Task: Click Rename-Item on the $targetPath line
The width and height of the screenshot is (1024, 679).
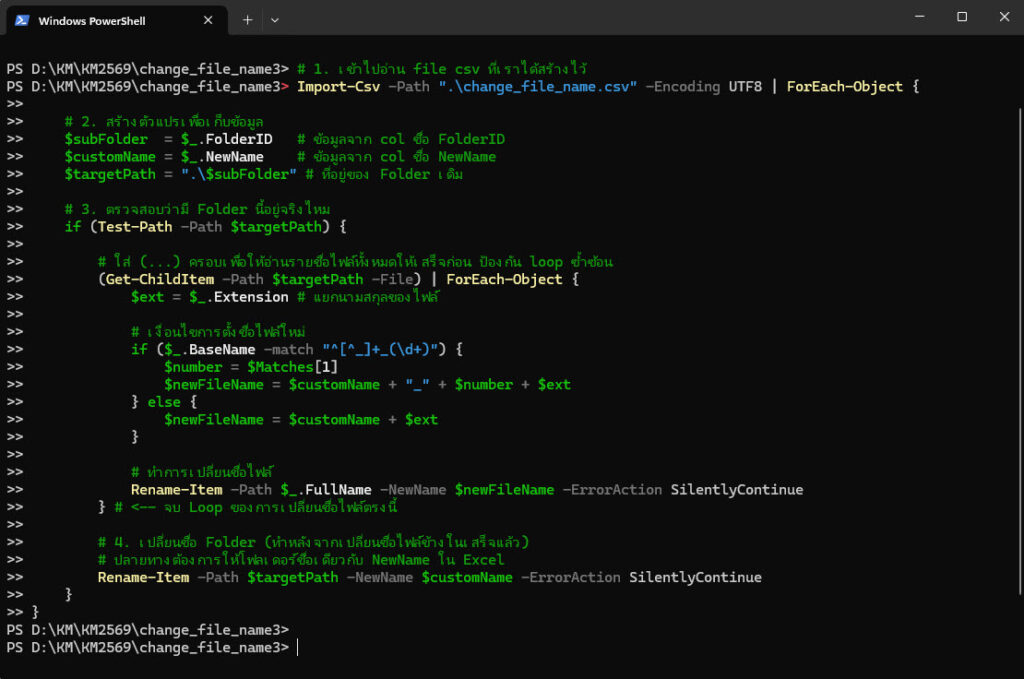Action: coord(143,577)
